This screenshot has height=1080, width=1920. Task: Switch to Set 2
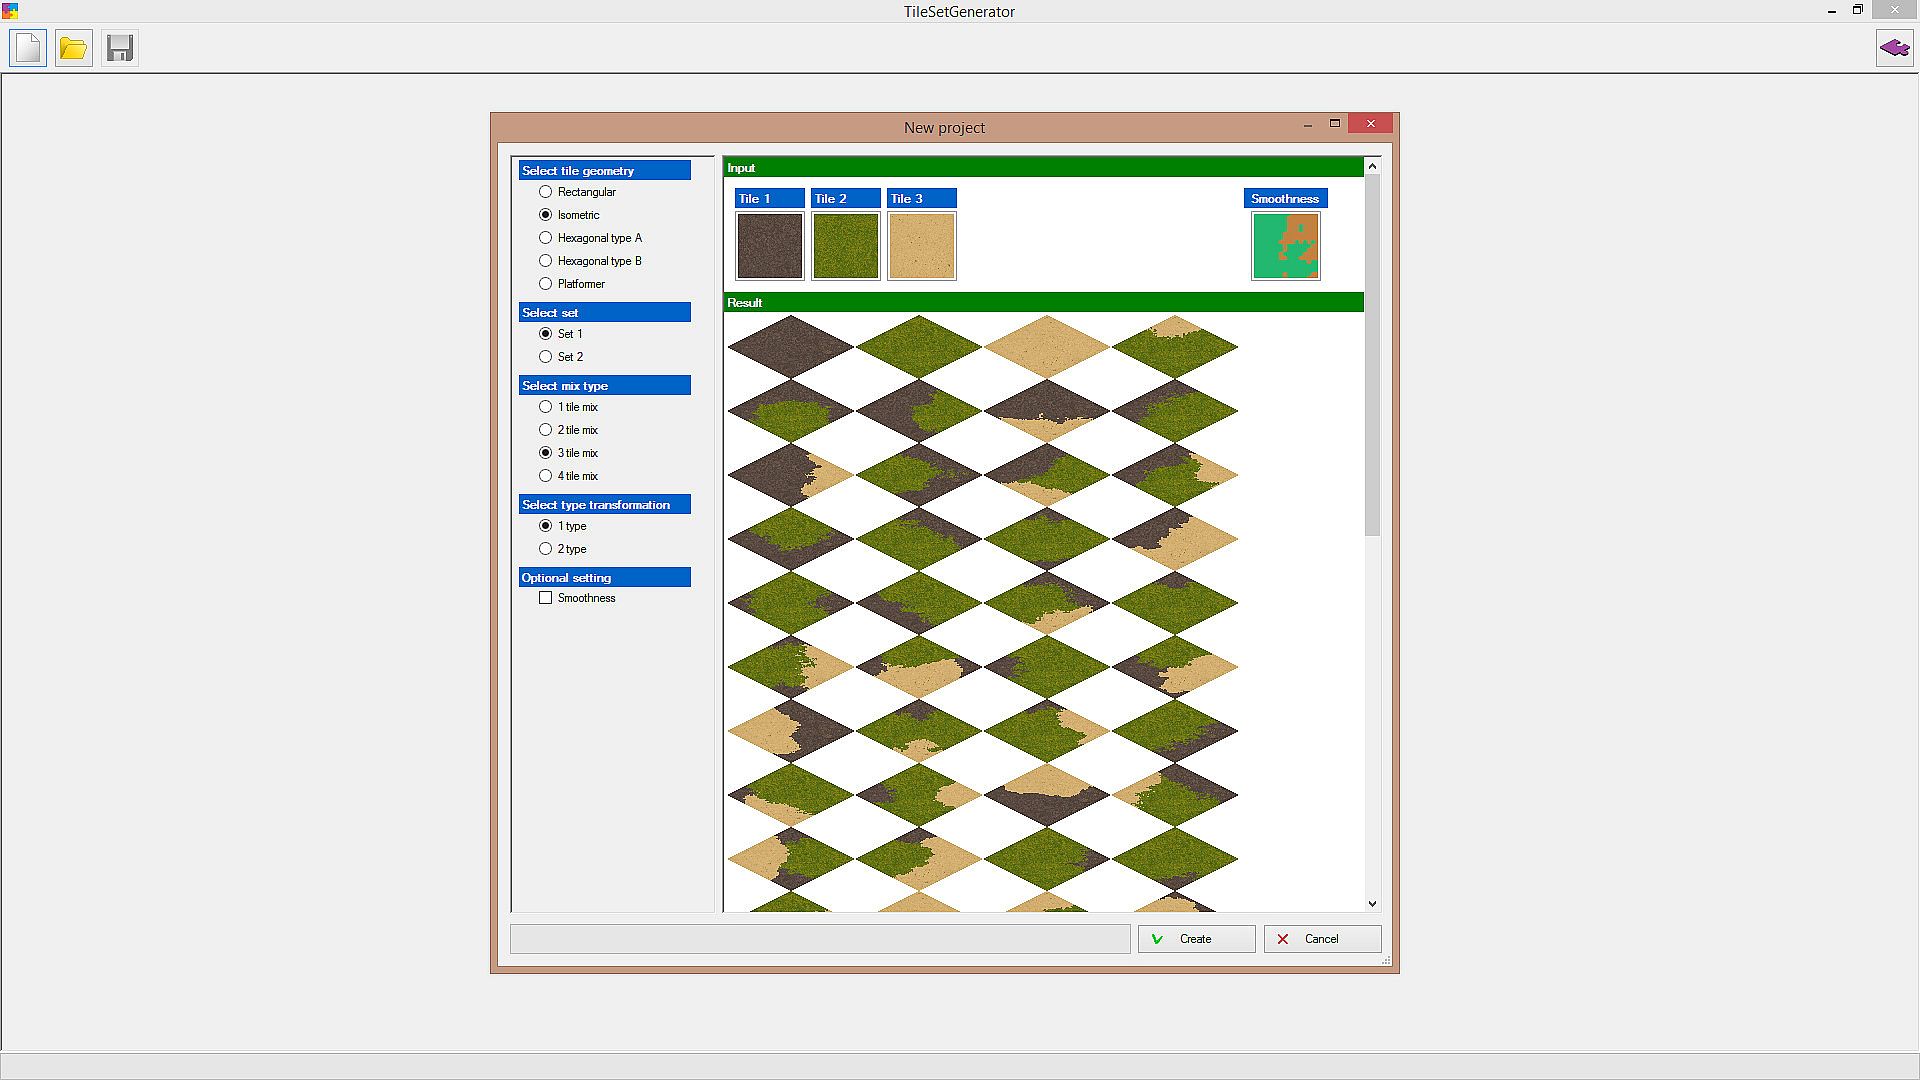[x=546, y=357]
